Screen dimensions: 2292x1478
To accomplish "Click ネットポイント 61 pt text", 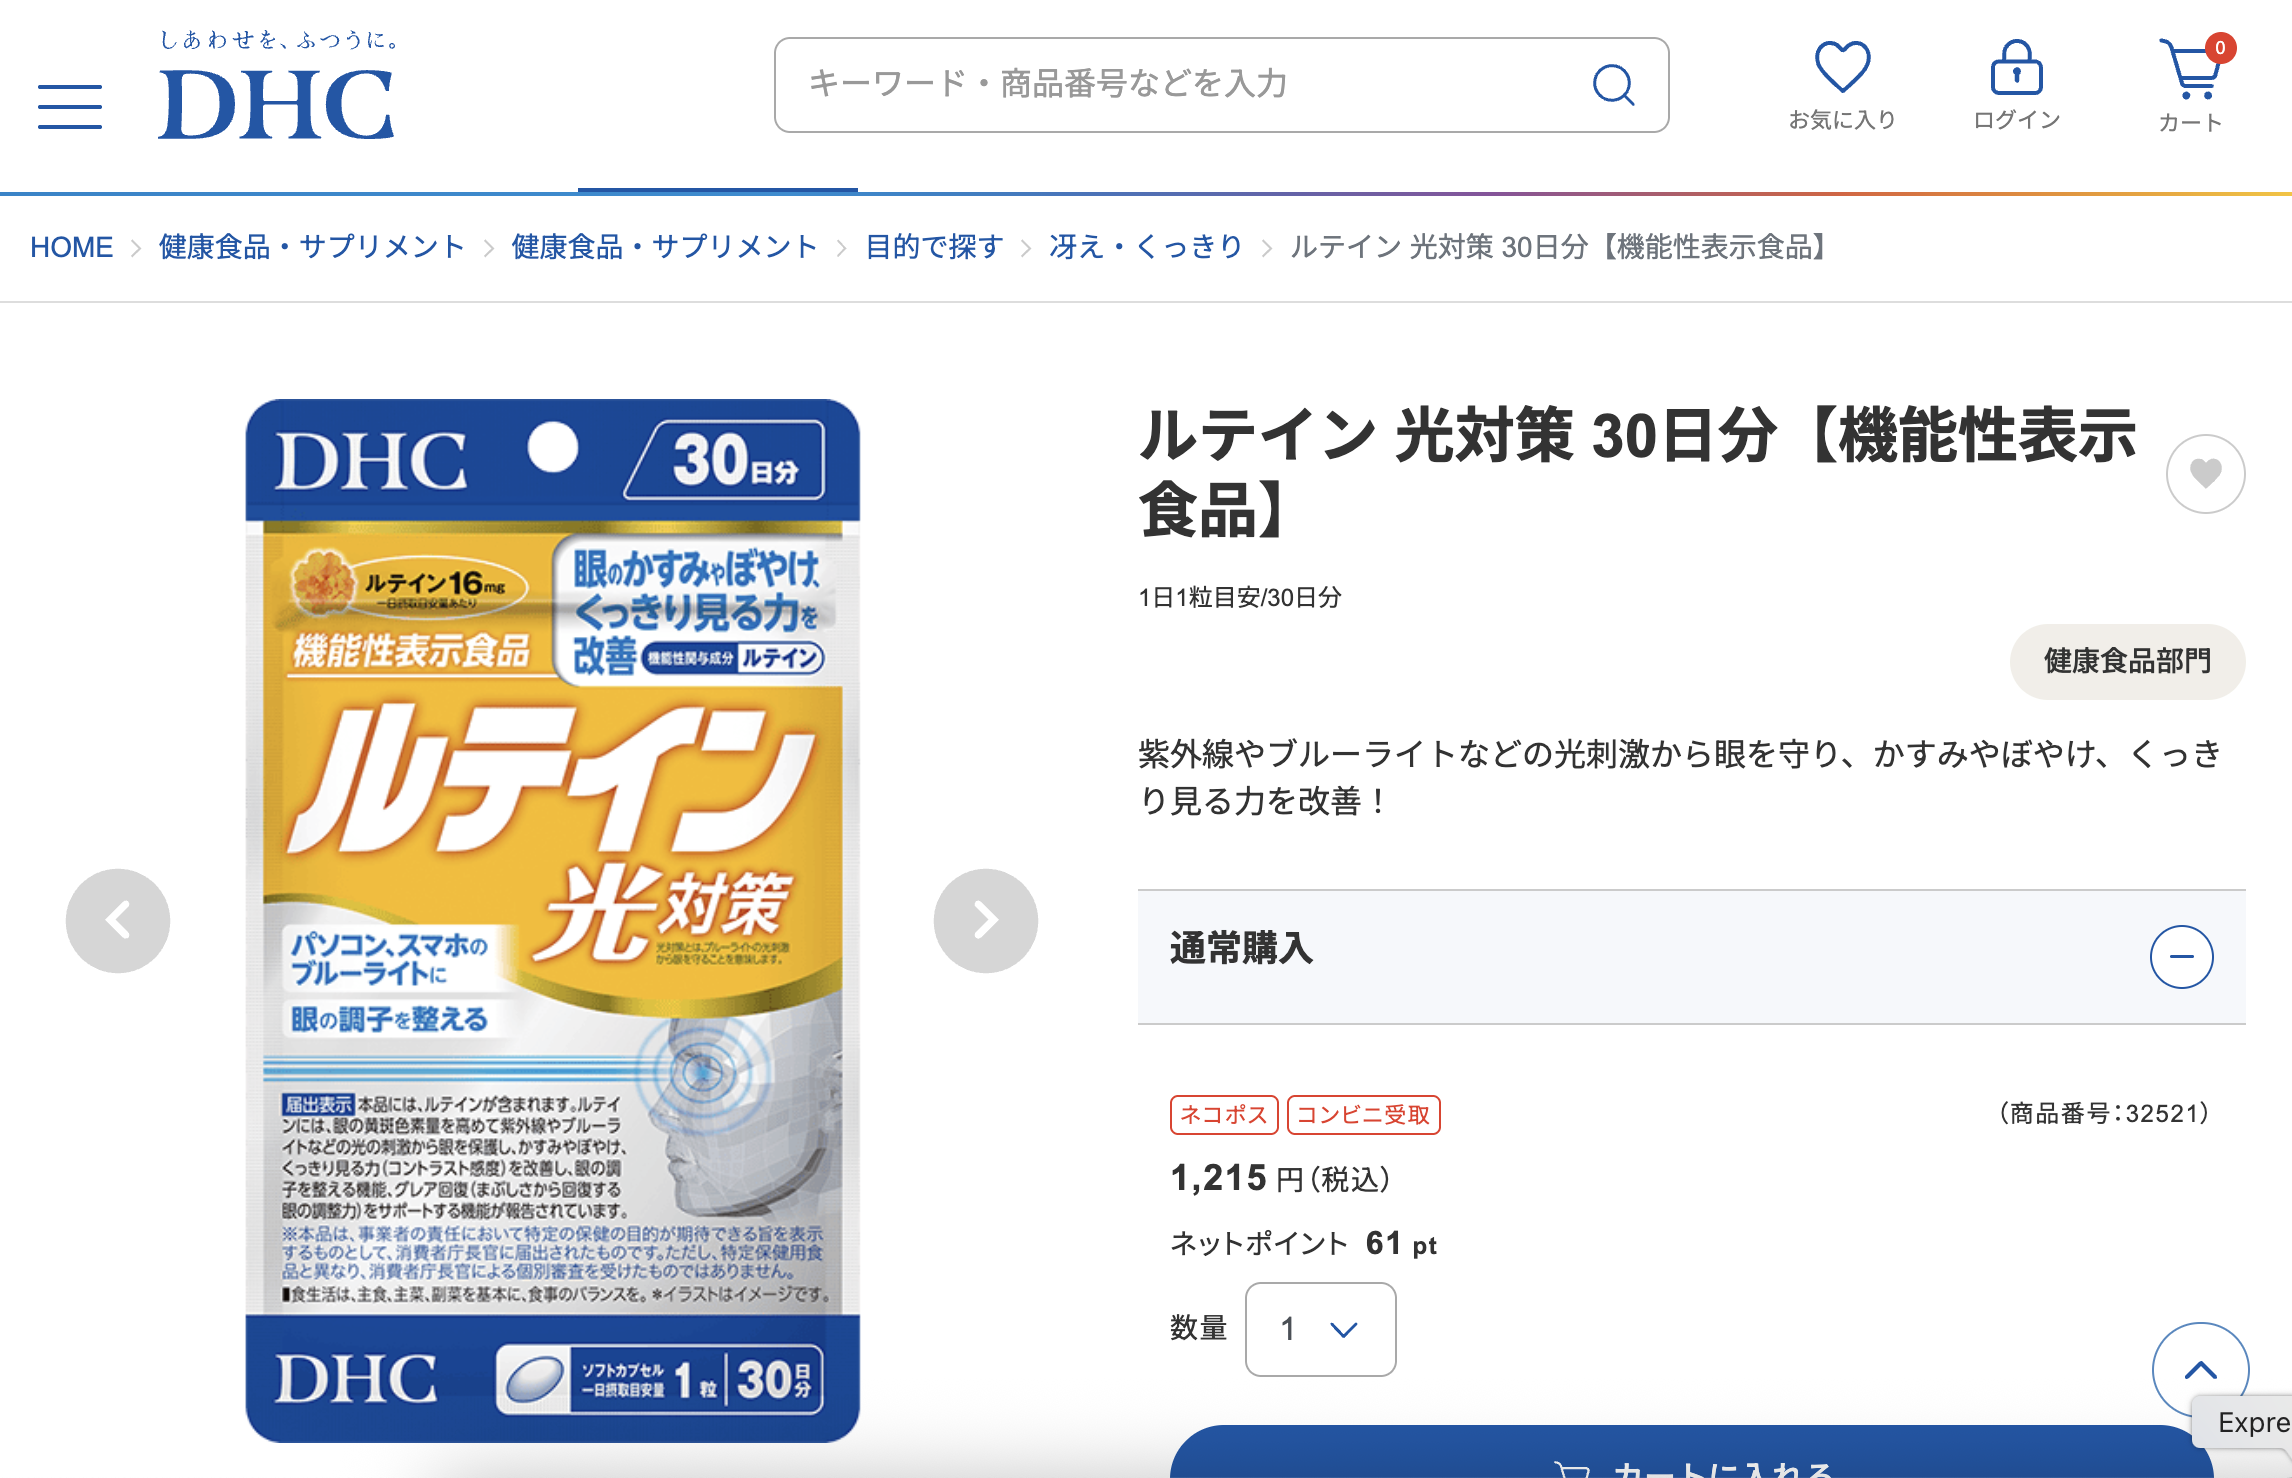I will click(1303, 1243).
